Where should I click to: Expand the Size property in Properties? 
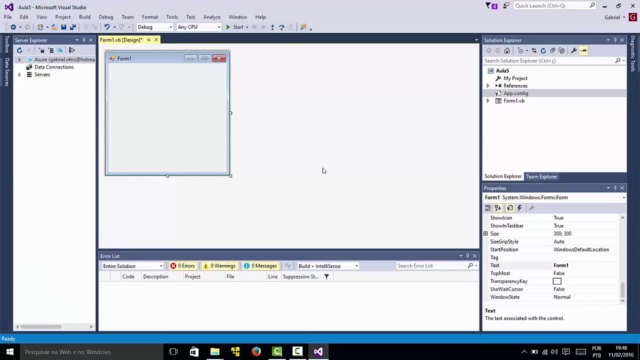coord(486,233)
